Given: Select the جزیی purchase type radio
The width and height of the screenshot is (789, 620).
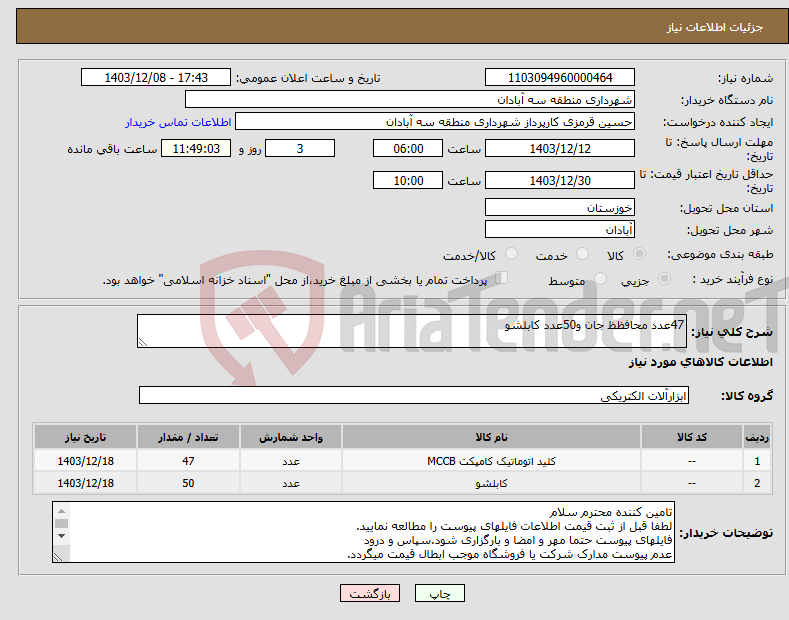Looking at the screenshot, I should 664,278.
